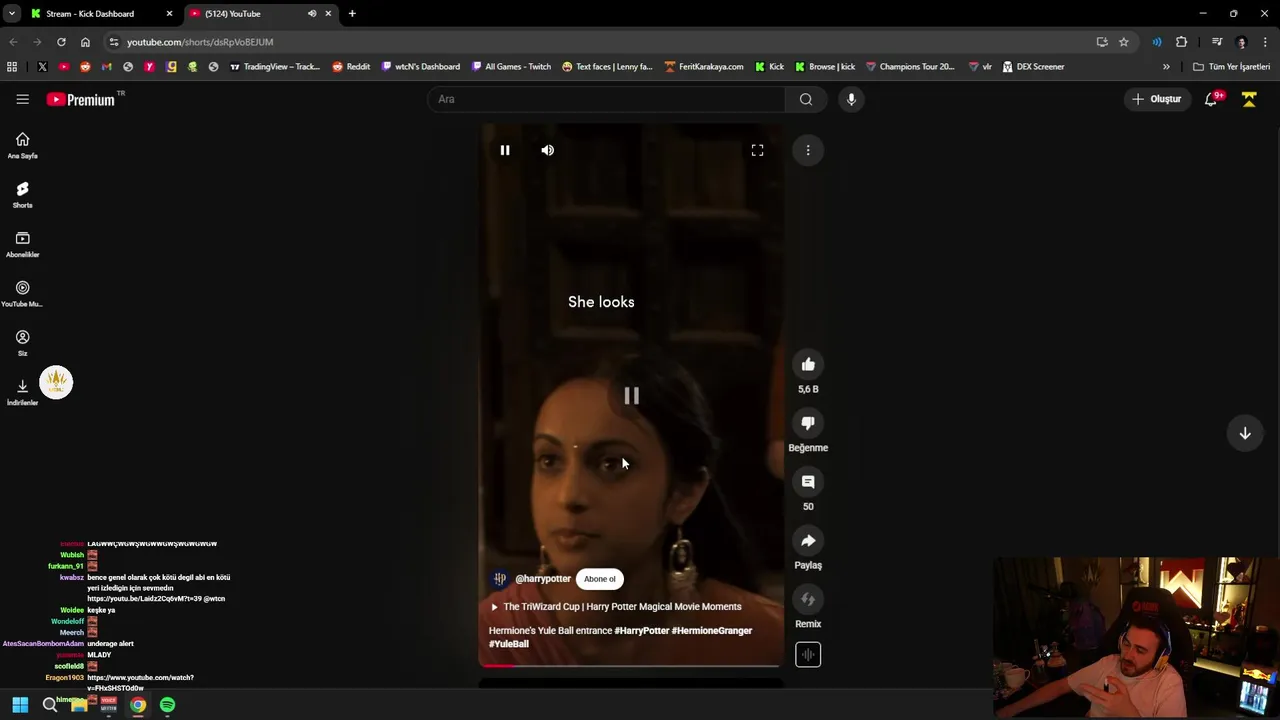Image resolution: width=1280 pixels, height=720 pixels.
Task: Open FeritKarakaya.com bookmark
Action: [704, 67]
